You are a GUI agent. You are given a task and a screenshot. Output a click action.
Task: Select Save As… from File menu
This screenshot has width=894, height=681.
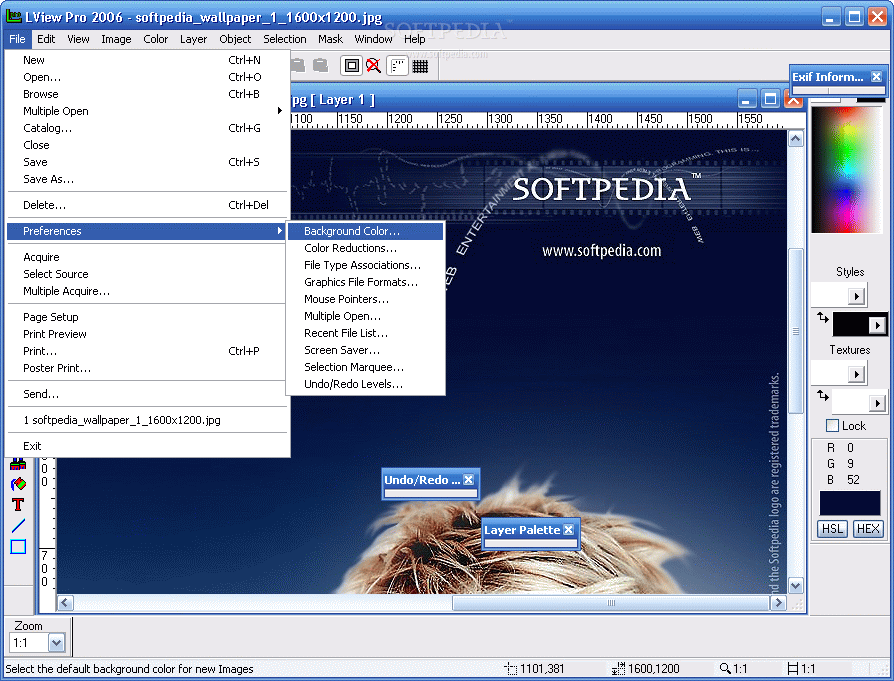(x=148, y=179)
